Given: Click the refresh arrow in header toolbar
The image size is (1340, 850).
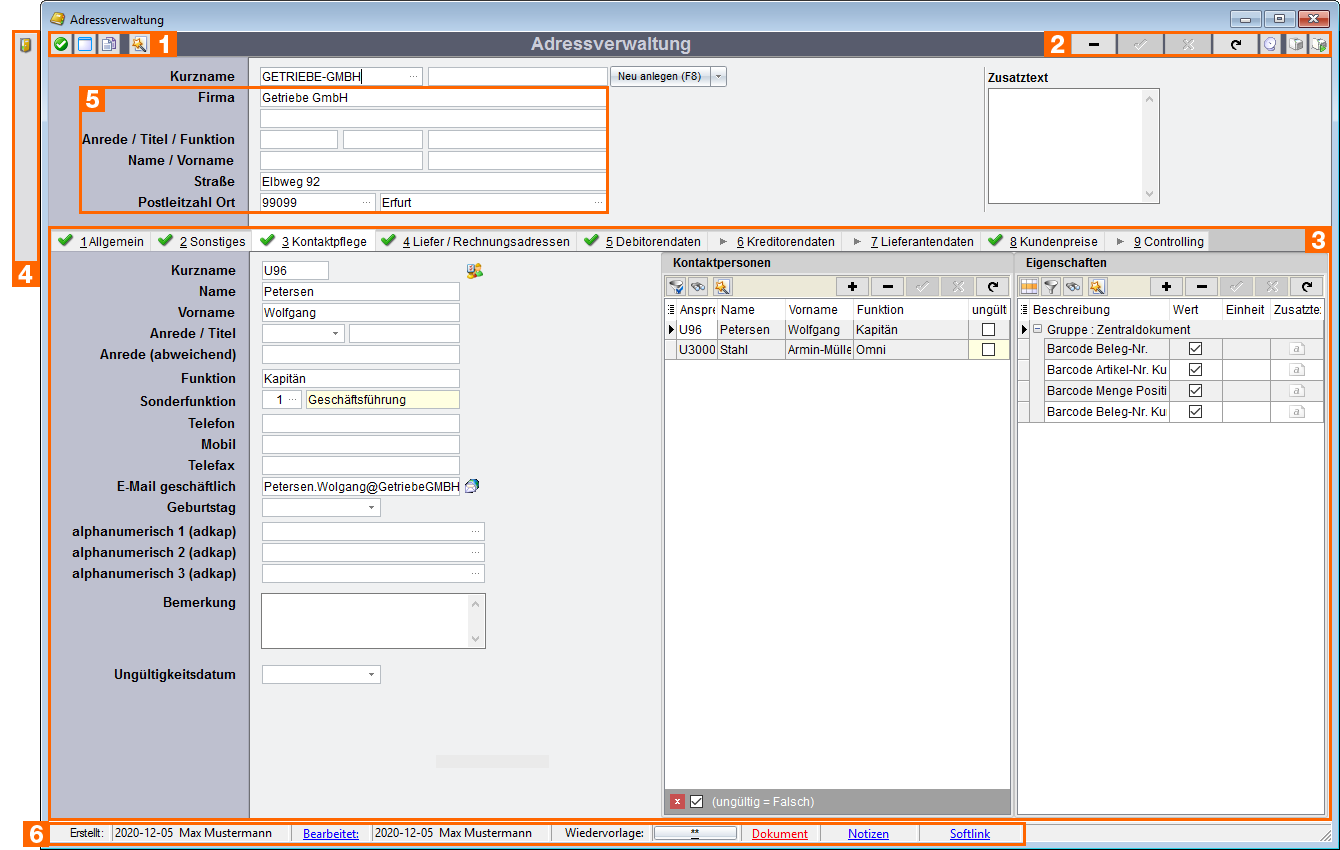Looking at the screenshot, I should pyautogui.click(x=1235, y=44).
